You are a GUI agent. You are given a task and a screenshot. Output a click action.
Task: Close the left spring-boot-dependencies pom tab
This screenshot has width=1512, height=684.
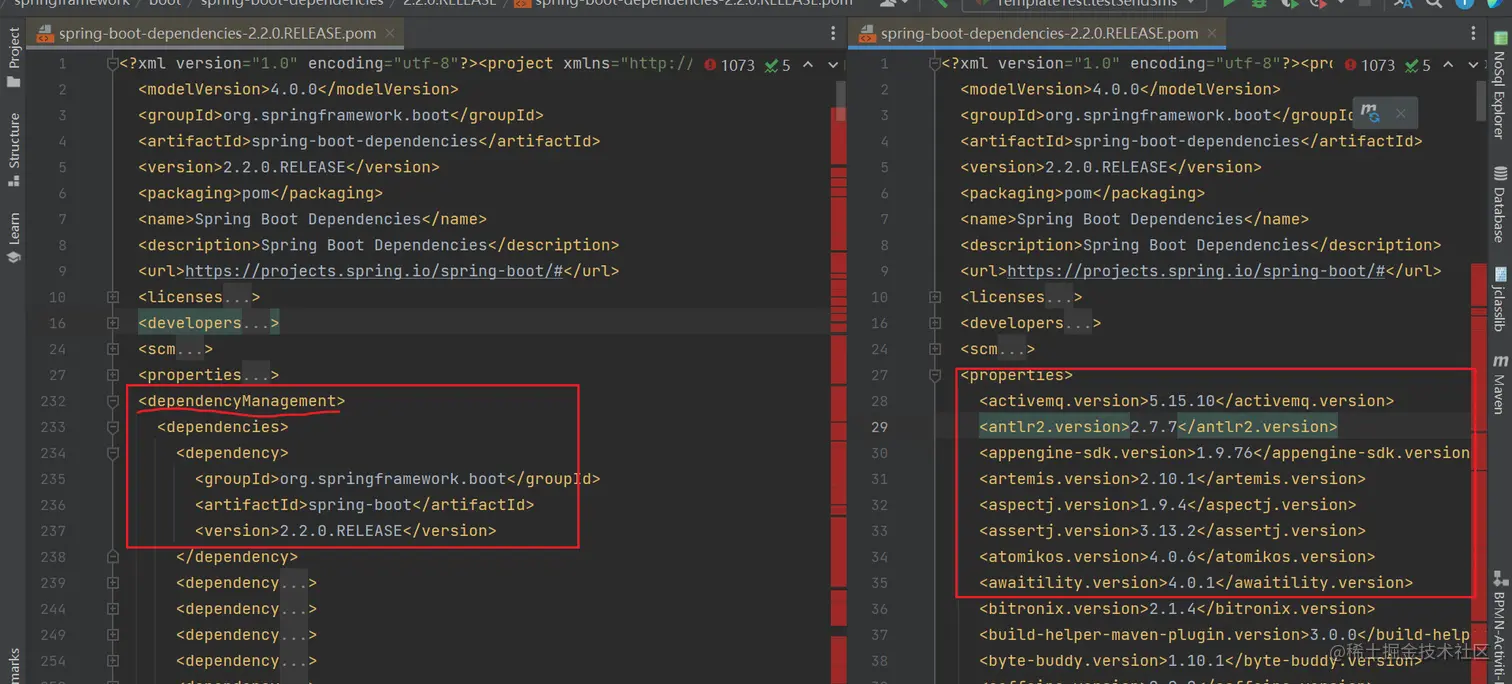[390, 33]
